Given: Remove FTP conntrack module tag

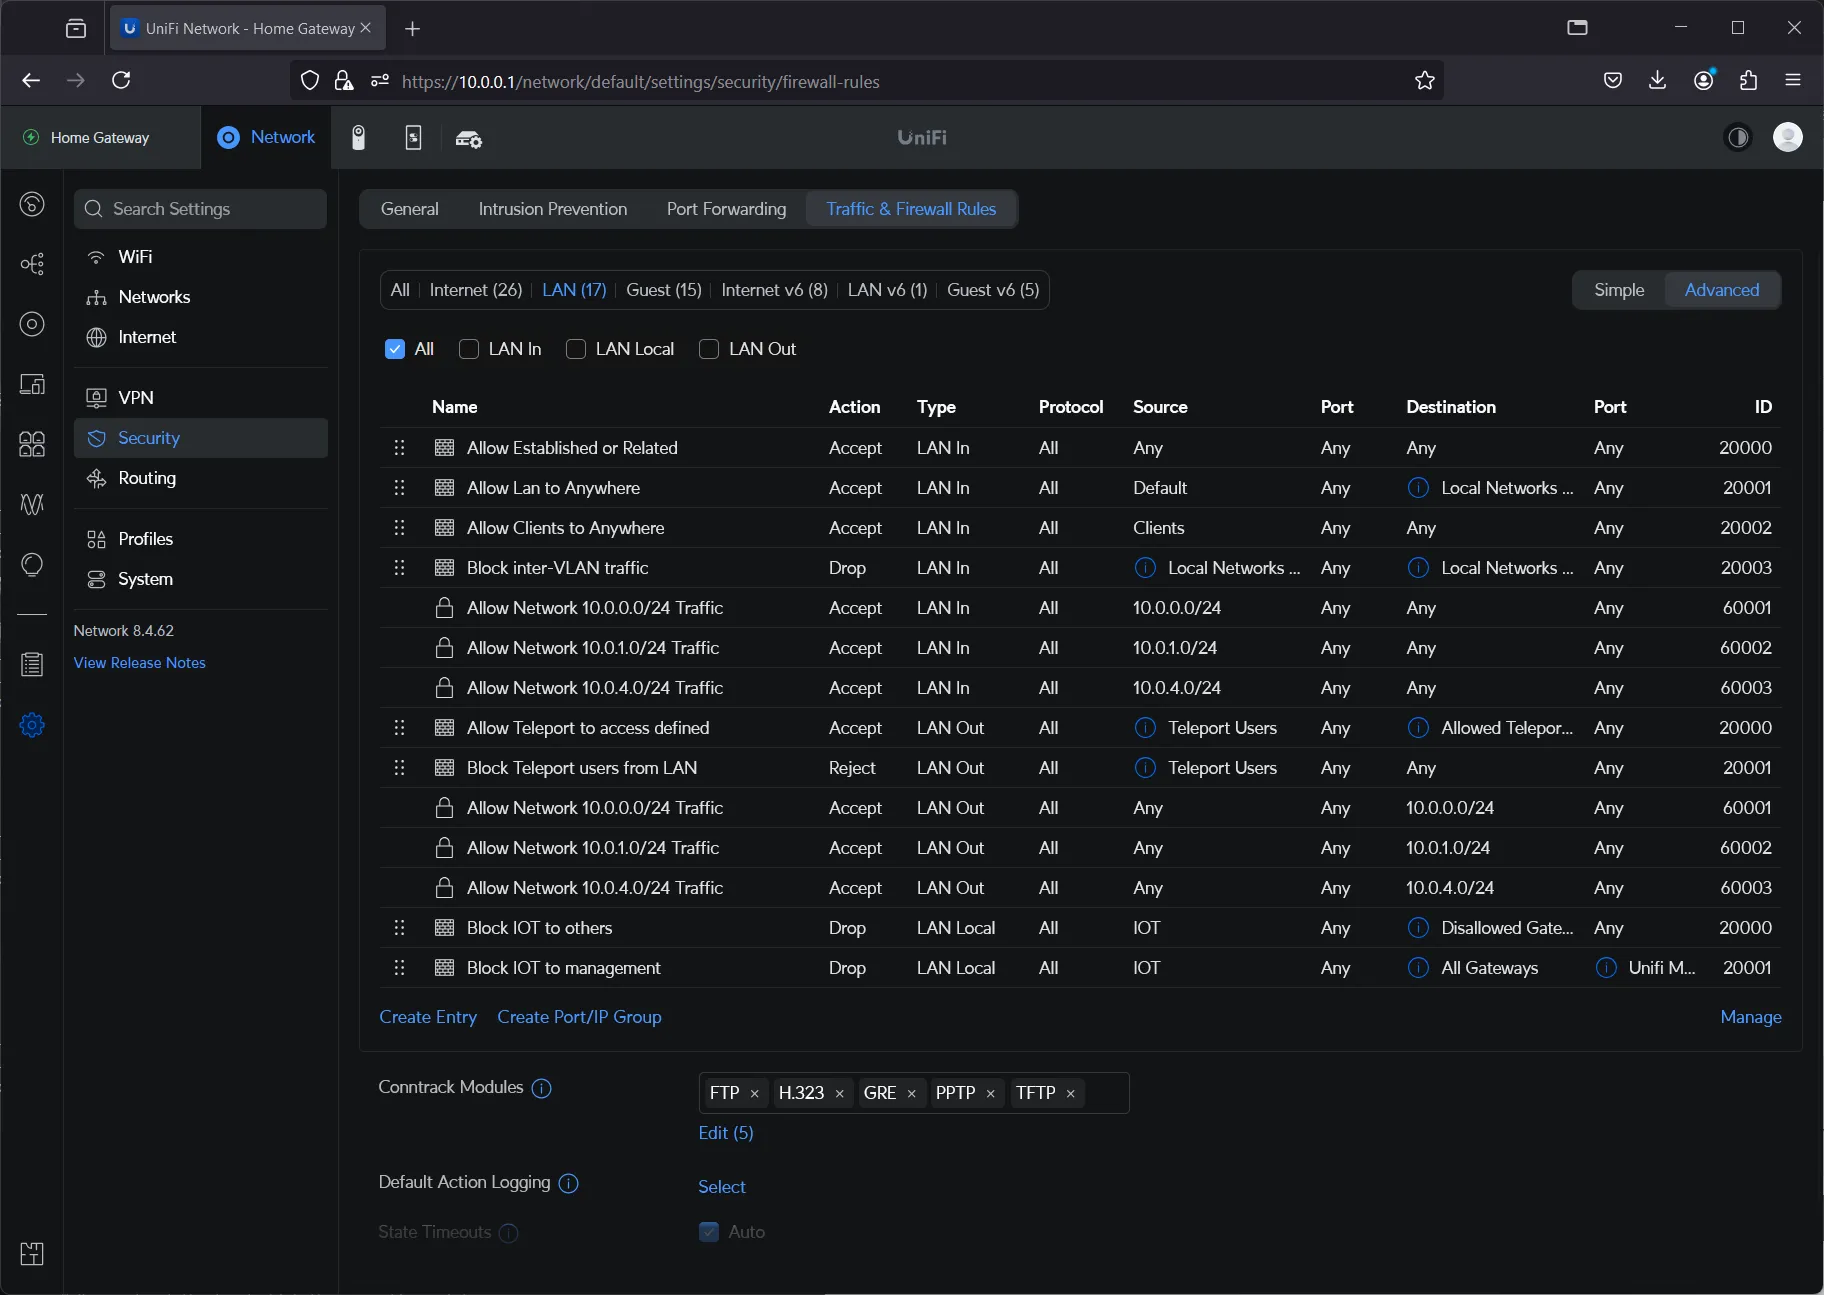Looking at the screenshot, I should pos(754,1094).
